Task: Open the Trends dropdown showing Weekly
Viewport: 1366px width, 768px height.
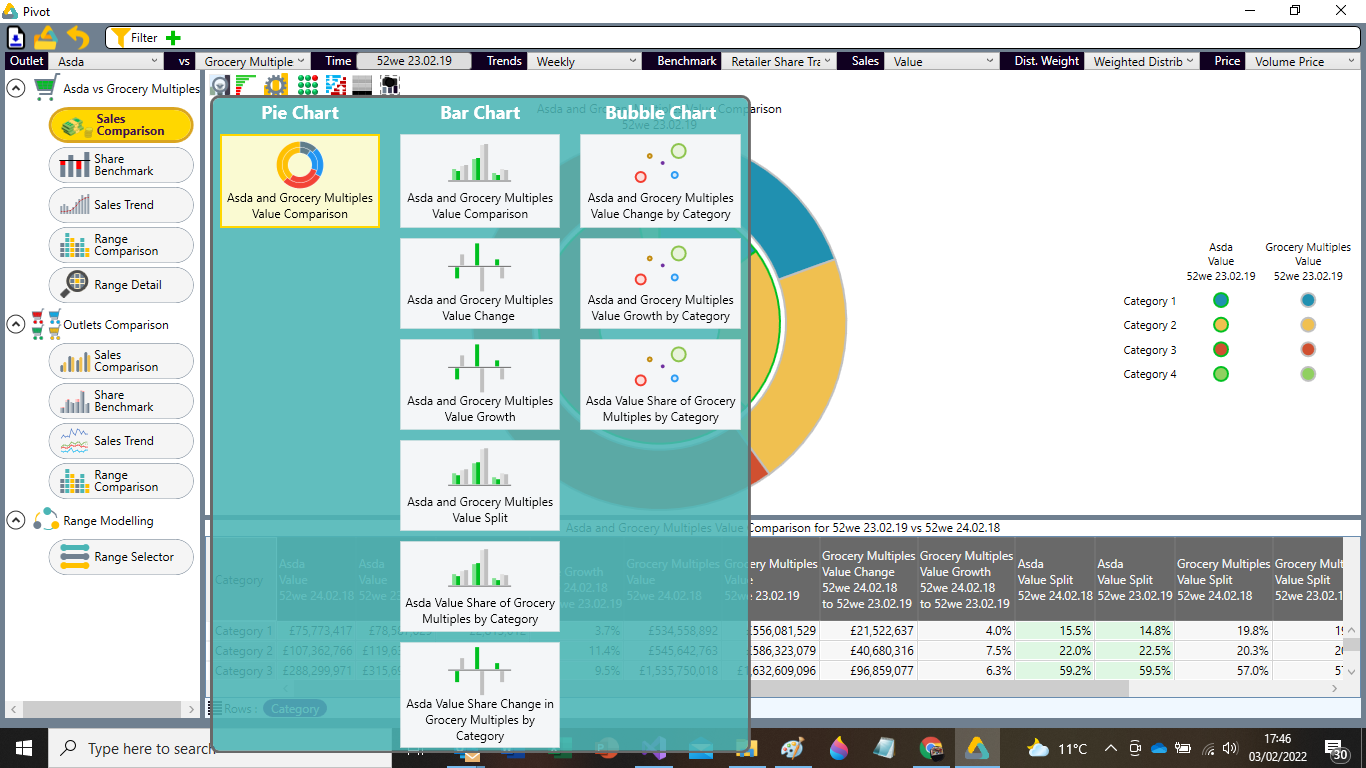Action: point(585,61)
